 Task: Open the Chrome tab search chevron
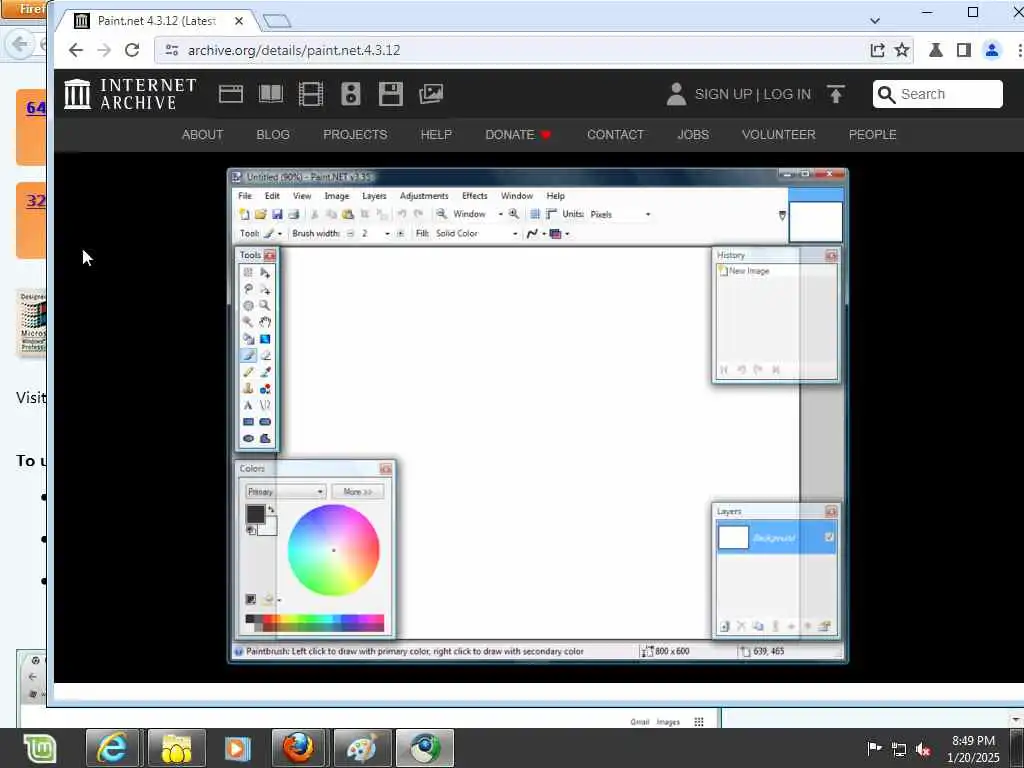[x=875, y=21]
